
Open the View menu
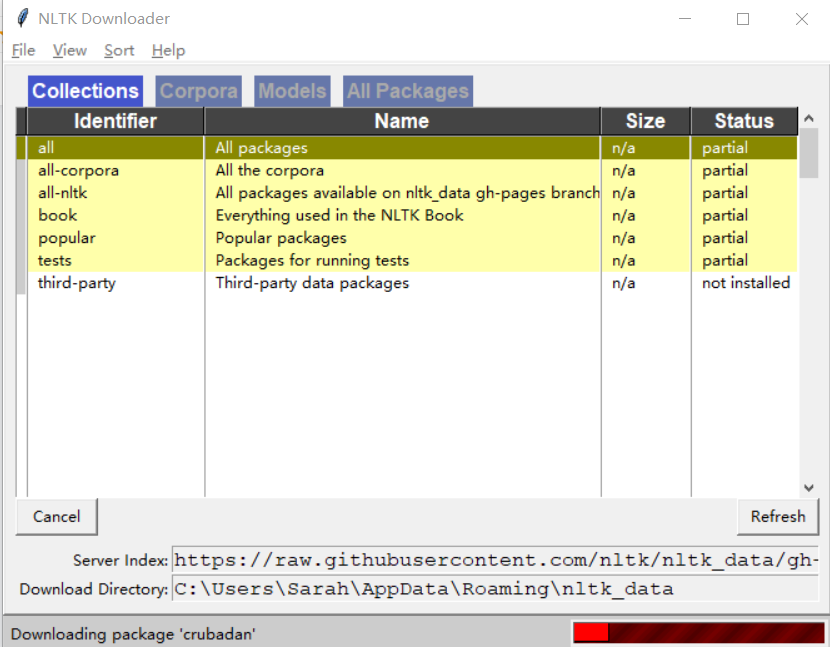pos(69,50)
